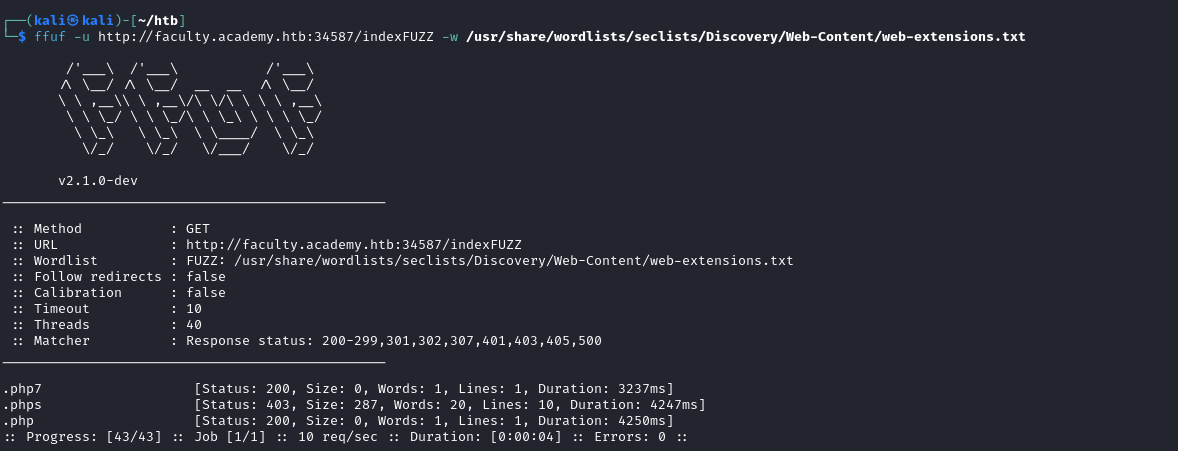Viewport: 1178px width, 451px height.
Task: Click the ffuf ASCII art logo
Action: [x=190, y=109]
